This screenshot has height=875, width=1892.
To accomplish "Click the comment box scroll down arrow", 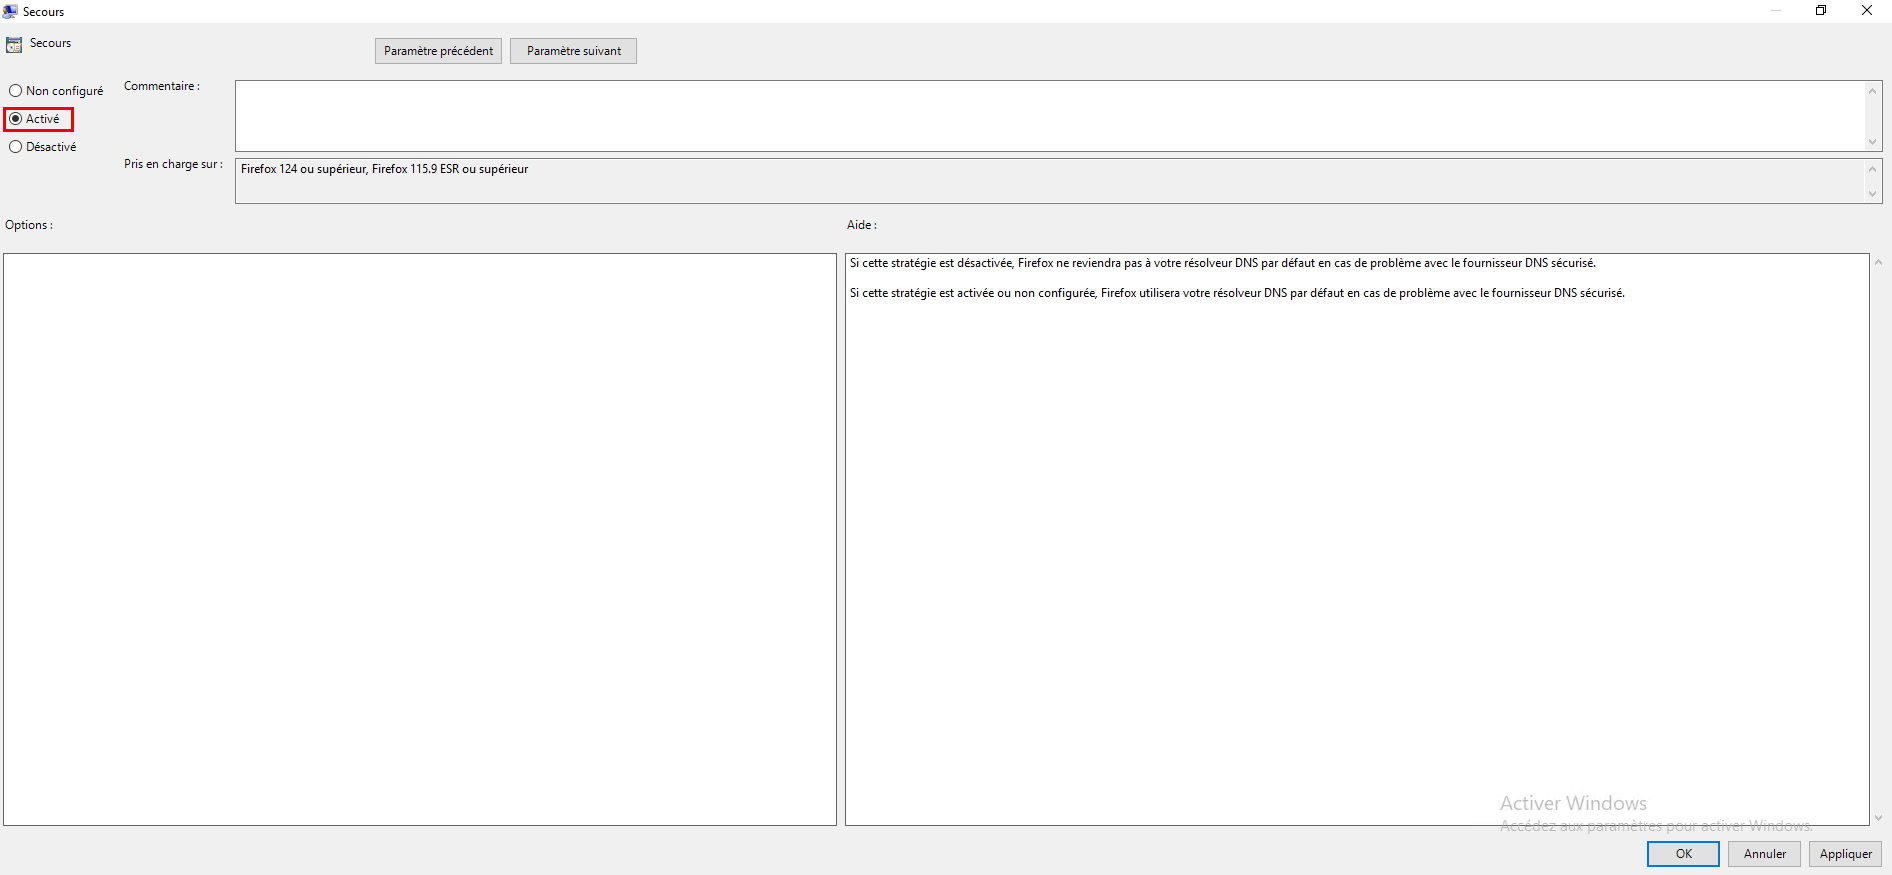I will (x=1873, y=142).
